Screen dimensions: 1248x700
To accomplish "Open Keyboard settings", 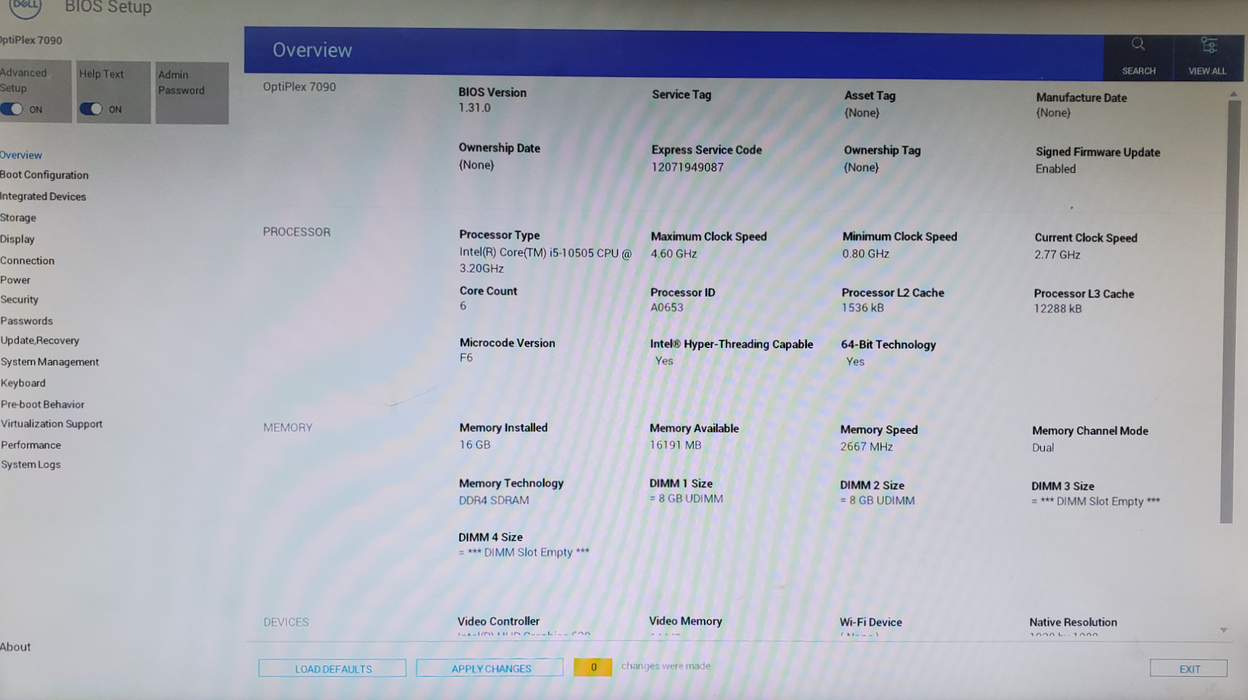I will [x=23, y=383].
